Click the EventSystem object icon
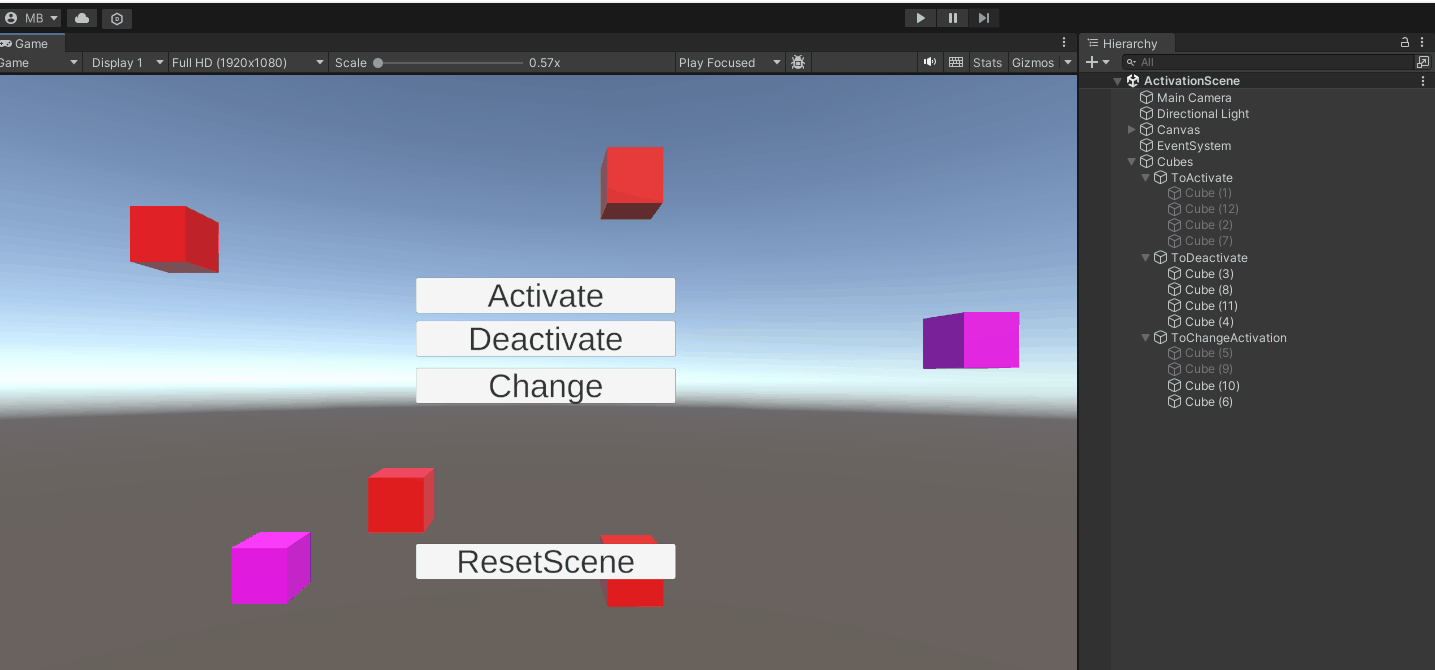Viewport: 1435px width, 670px height. click(x=1147, y=146)
